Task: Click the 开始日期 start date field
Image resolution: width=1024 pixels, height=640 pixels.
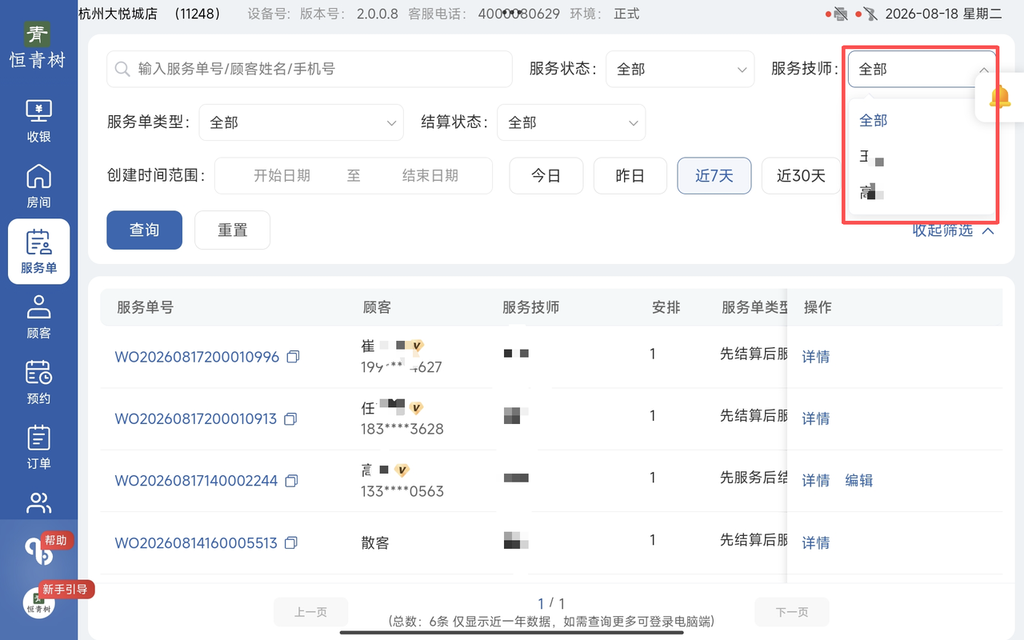Action: (x=282, y=176)
